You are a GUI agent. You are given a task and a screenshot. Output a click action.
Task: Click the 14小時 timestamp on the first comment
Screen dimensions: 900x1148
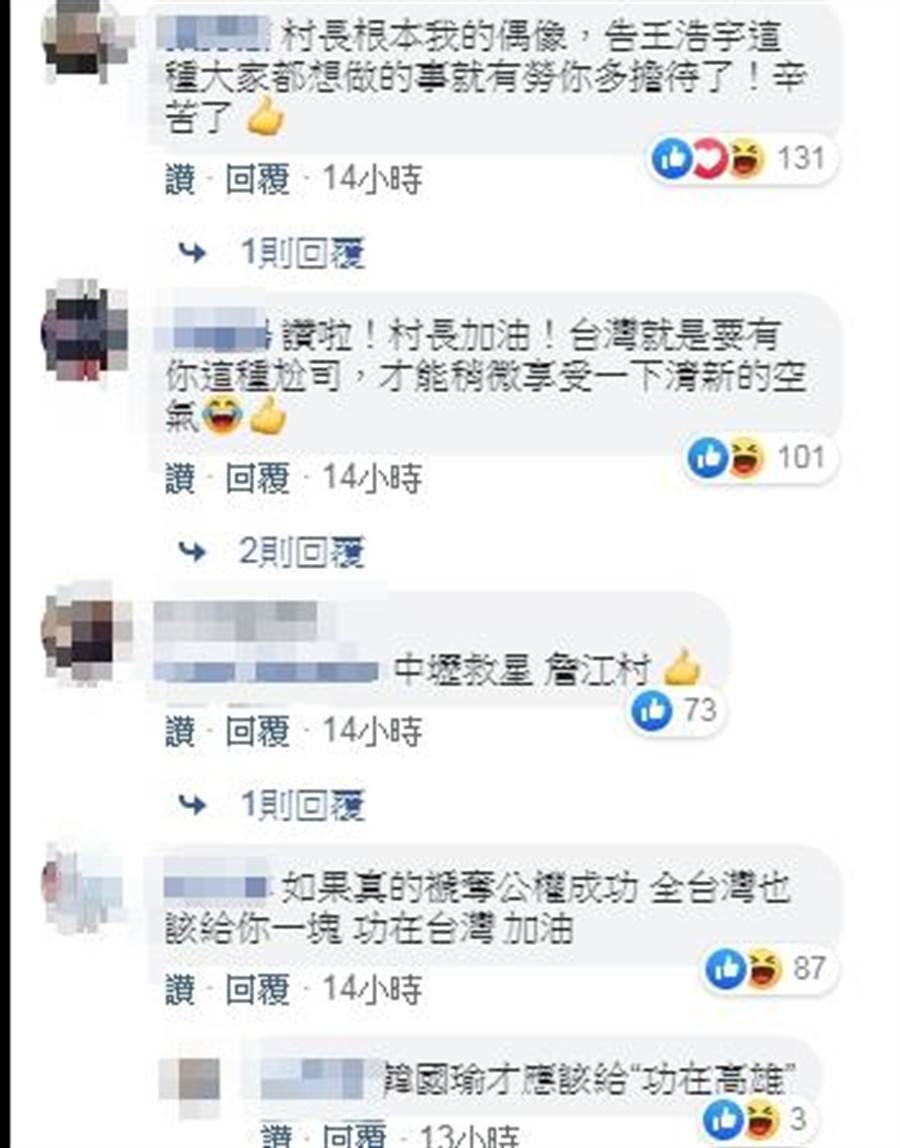click(x=373, y=179)
